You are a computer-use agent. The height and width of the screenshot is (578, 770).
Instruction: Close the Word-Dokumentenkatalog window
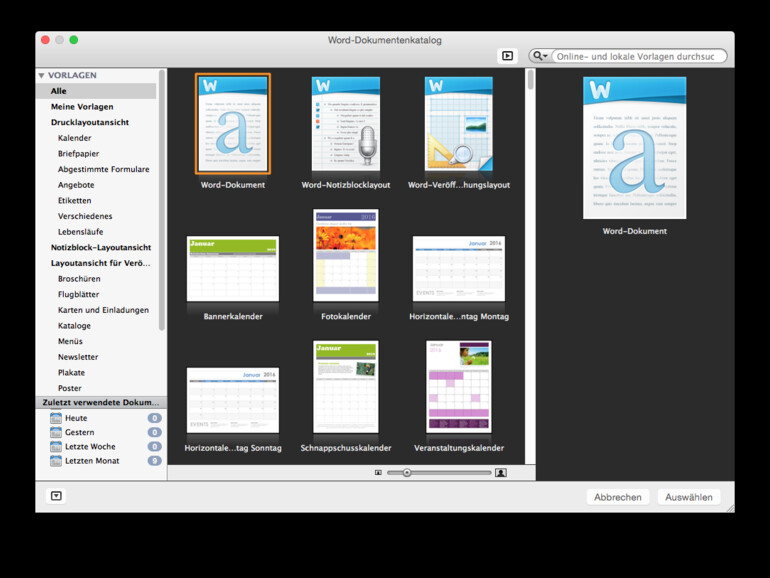(45, 40)
